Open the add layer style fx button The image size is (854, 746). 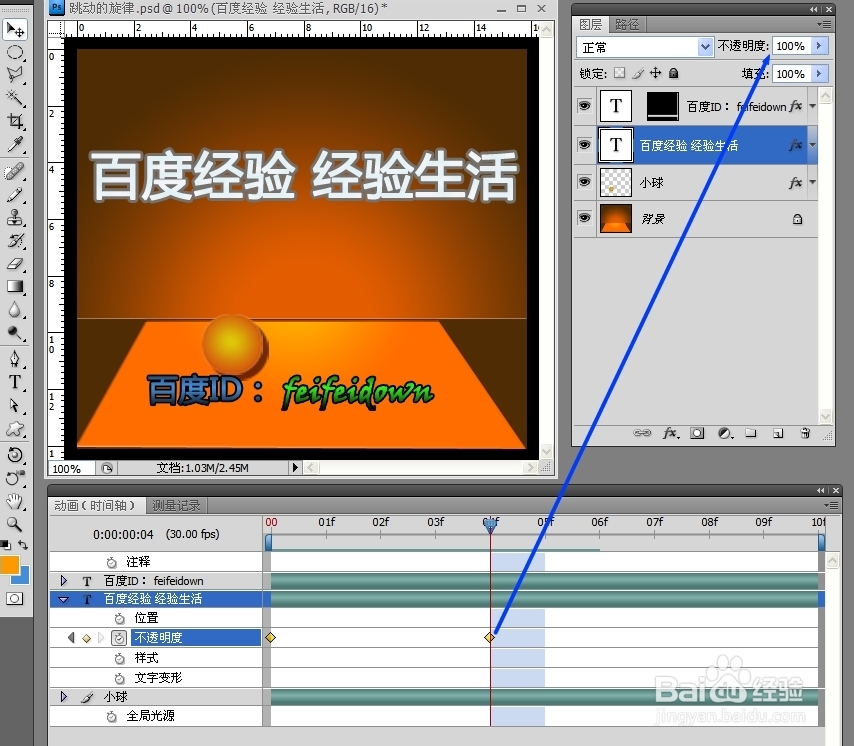(x=670, y=433)
